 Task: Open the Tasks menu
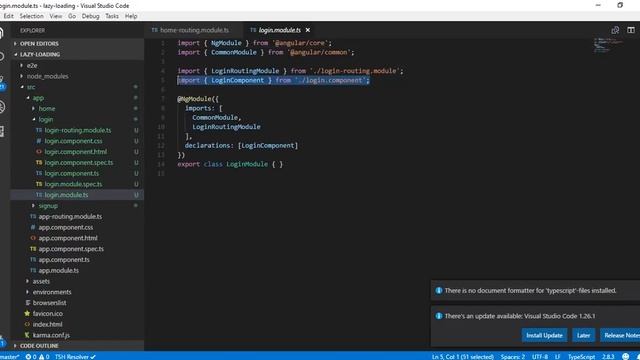point(112,16)
